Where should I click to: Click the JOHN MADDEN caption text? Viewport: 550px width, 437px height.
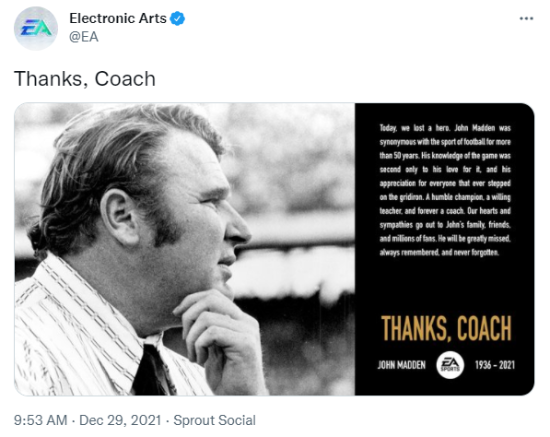(402, 365)
